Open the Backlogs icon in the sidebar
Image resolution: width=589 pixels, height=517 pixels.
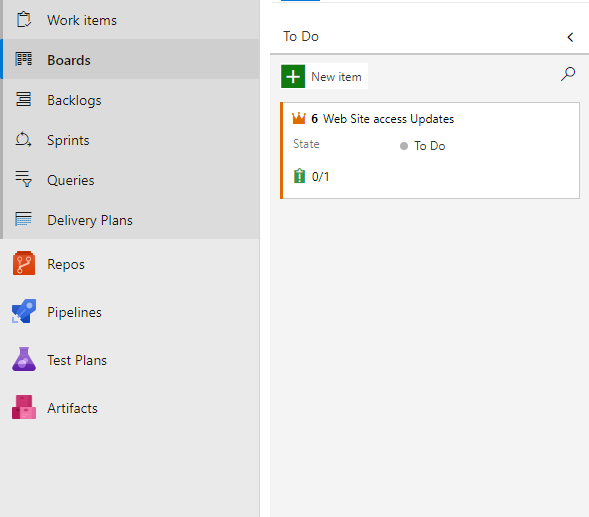(x=23, y=100)
